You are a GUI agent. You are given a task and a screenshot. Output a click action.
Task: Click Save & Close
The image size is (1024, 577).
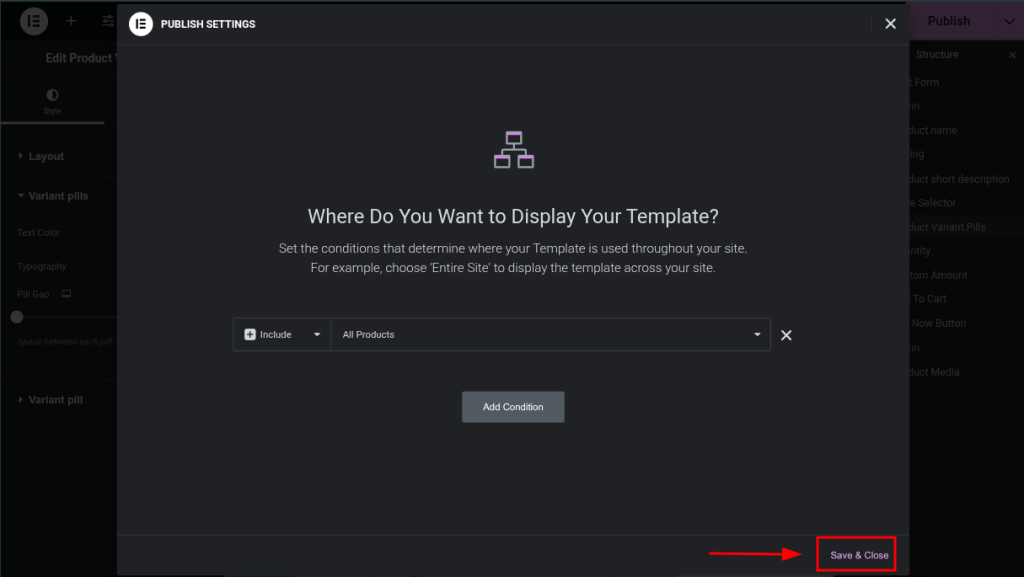tap(859, 555)
